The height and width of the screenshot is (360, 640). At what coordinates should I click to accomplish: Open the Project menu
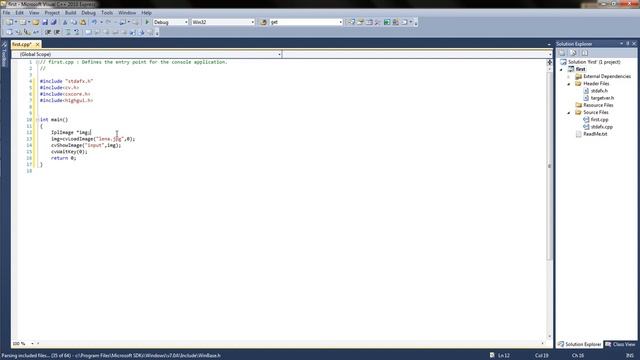pos(52,13)
